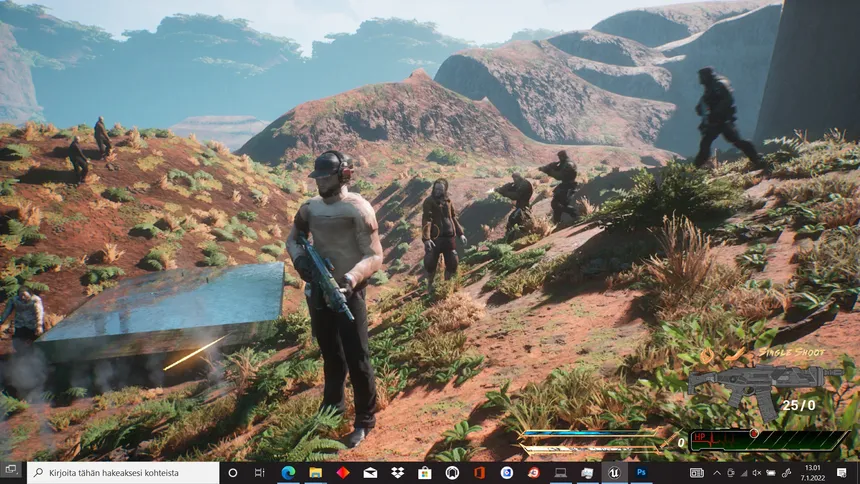860x484 pixels.
Task: Click the taskbar search field
Action: [x=123, y=472]
